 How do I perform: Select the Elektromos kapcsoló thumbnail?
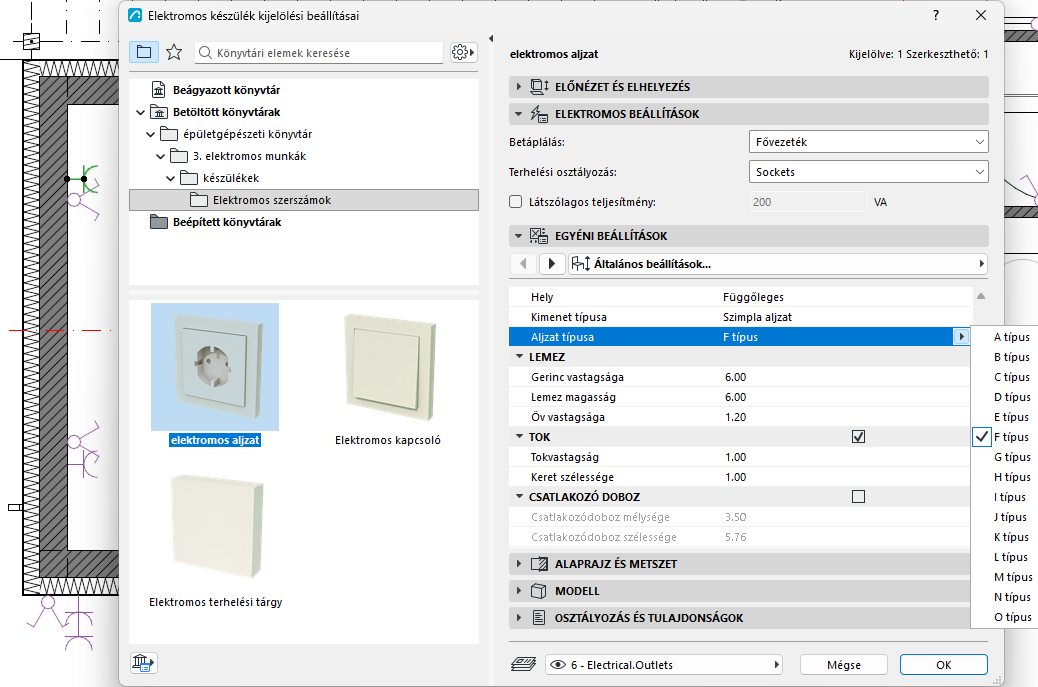click(388, 368)
